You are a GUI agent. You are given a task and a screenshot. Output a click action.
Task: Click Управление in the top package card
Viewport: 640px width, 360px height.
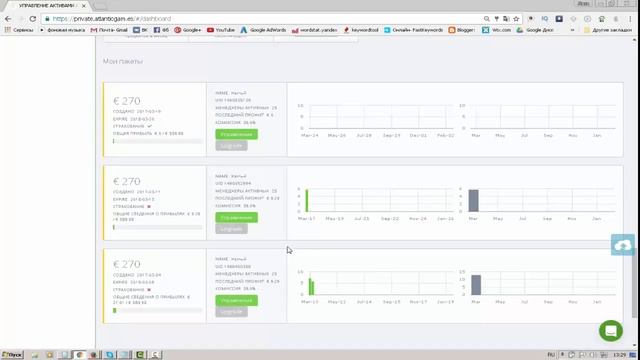236,134
